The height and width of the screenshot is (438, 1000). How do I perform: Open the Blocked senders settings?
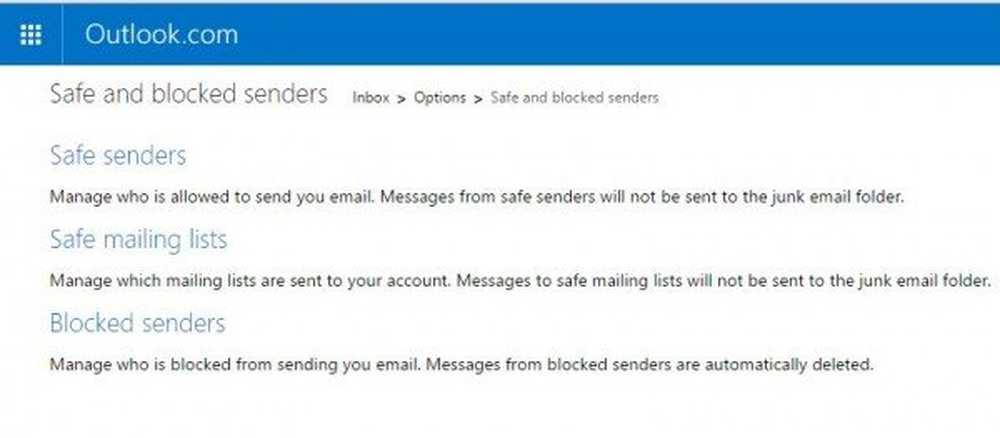(138, 323)
